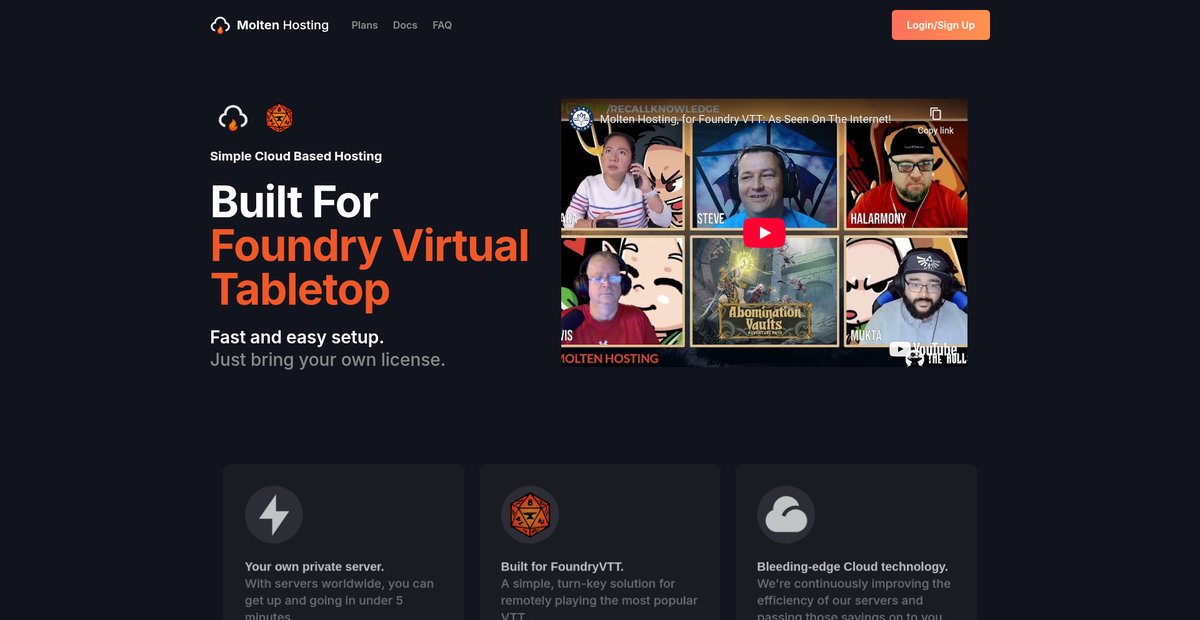The image size is (1200, 620).
Task: Click the channel avatar on the video
Action: point(581,119)
